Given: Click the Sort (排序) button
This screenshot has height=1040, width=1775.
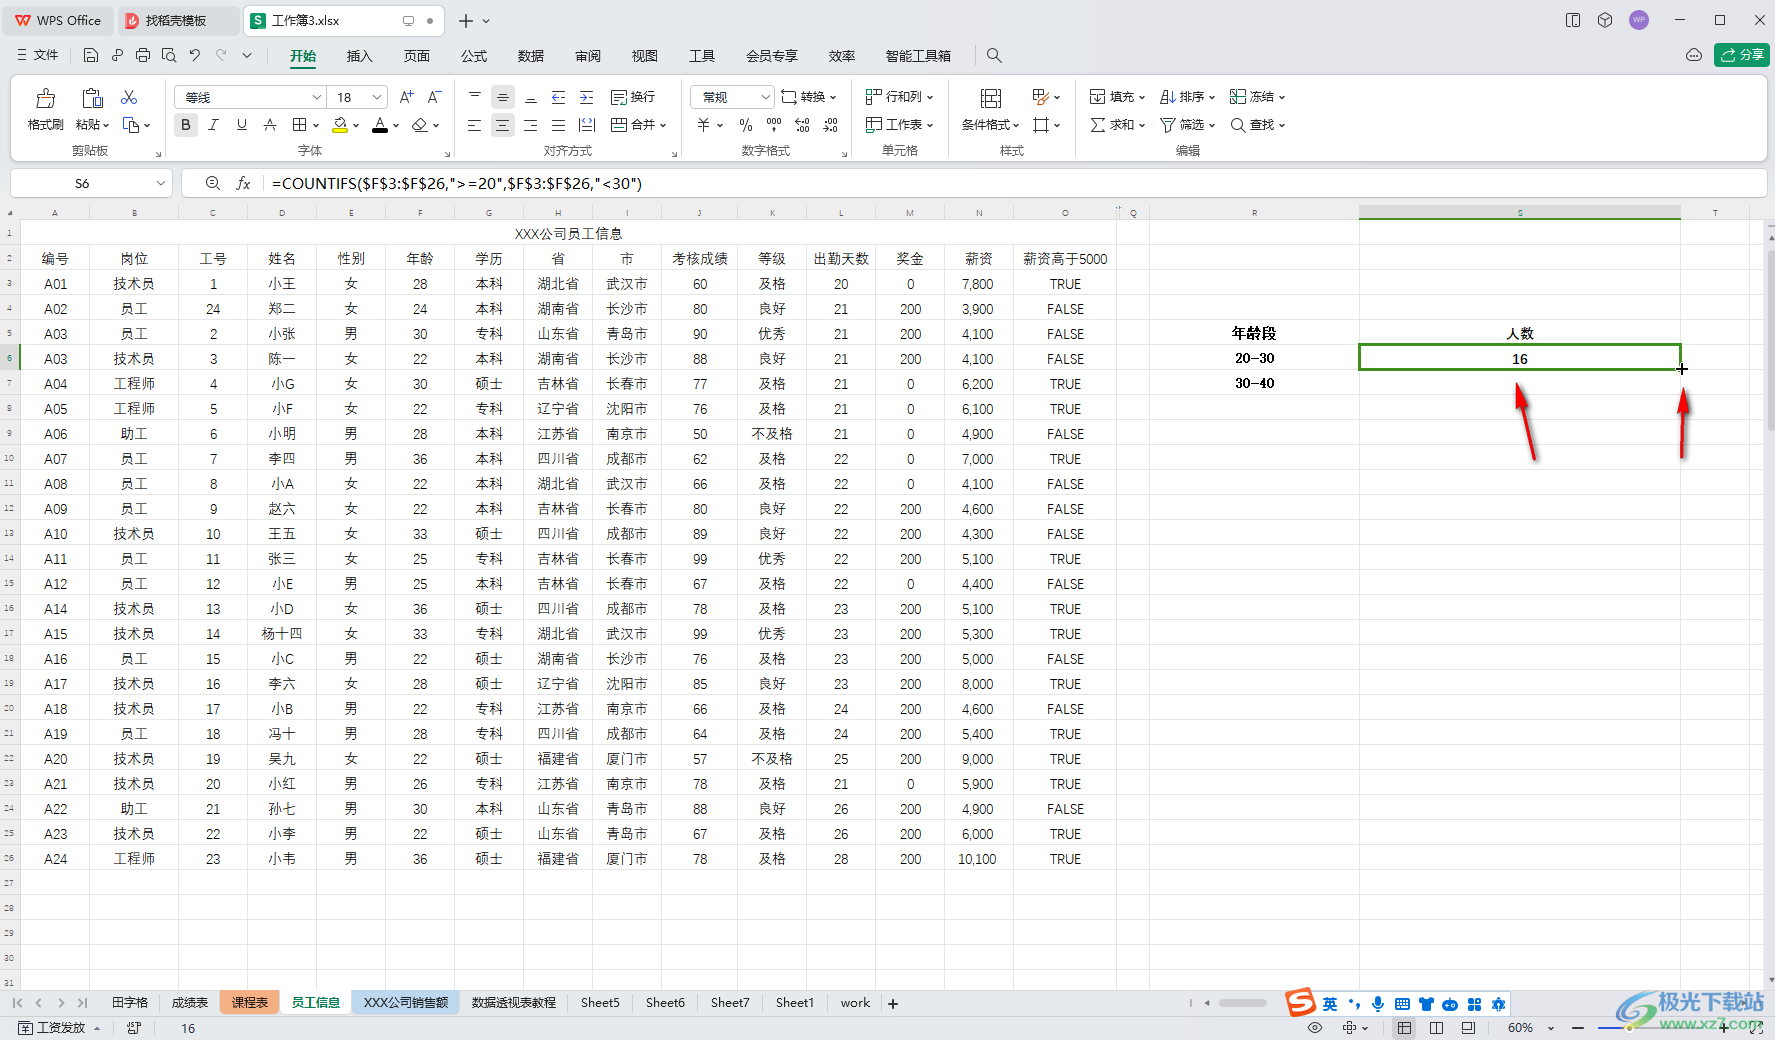Looking at the screenshot, I should click(1187, 97).
